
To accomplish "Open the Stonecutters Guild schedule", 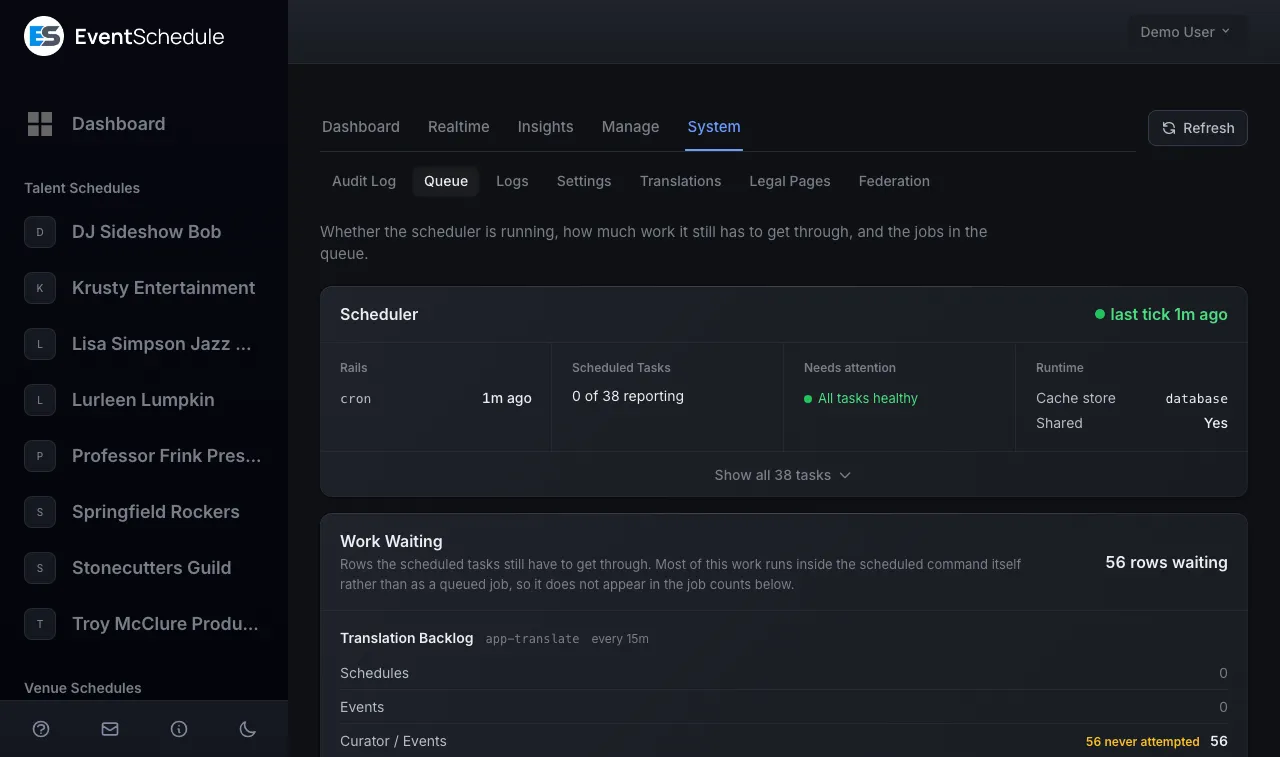I will pos(152,568).
